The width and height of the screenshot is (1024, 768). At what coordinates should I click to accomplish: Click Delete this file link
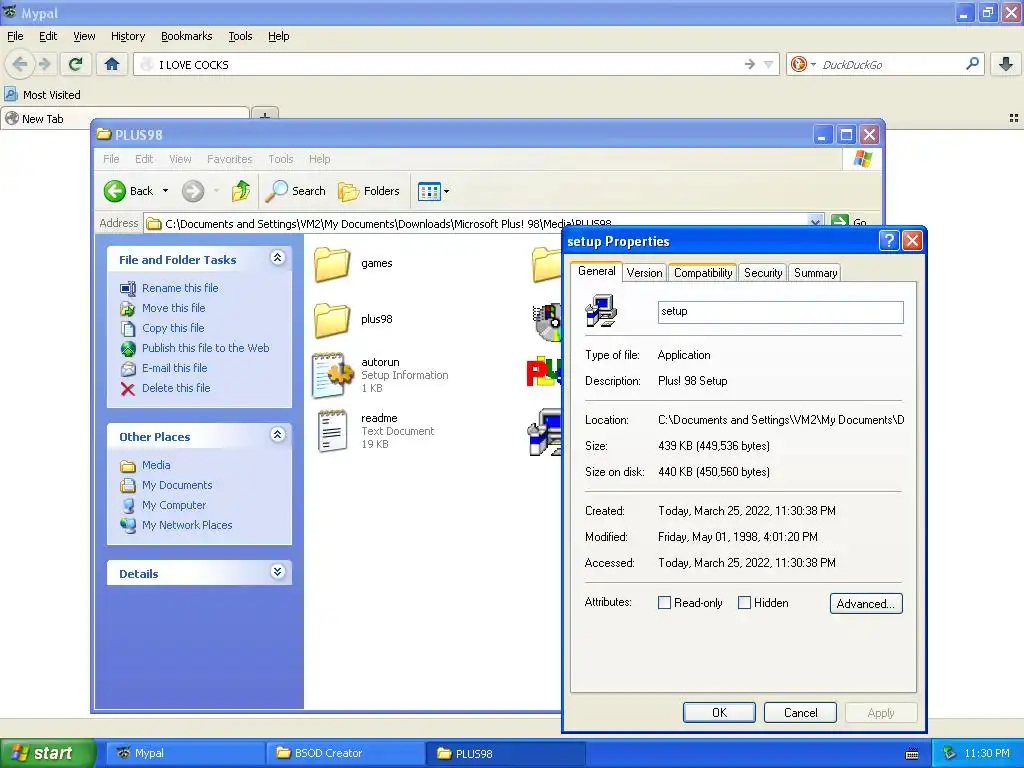176,388
